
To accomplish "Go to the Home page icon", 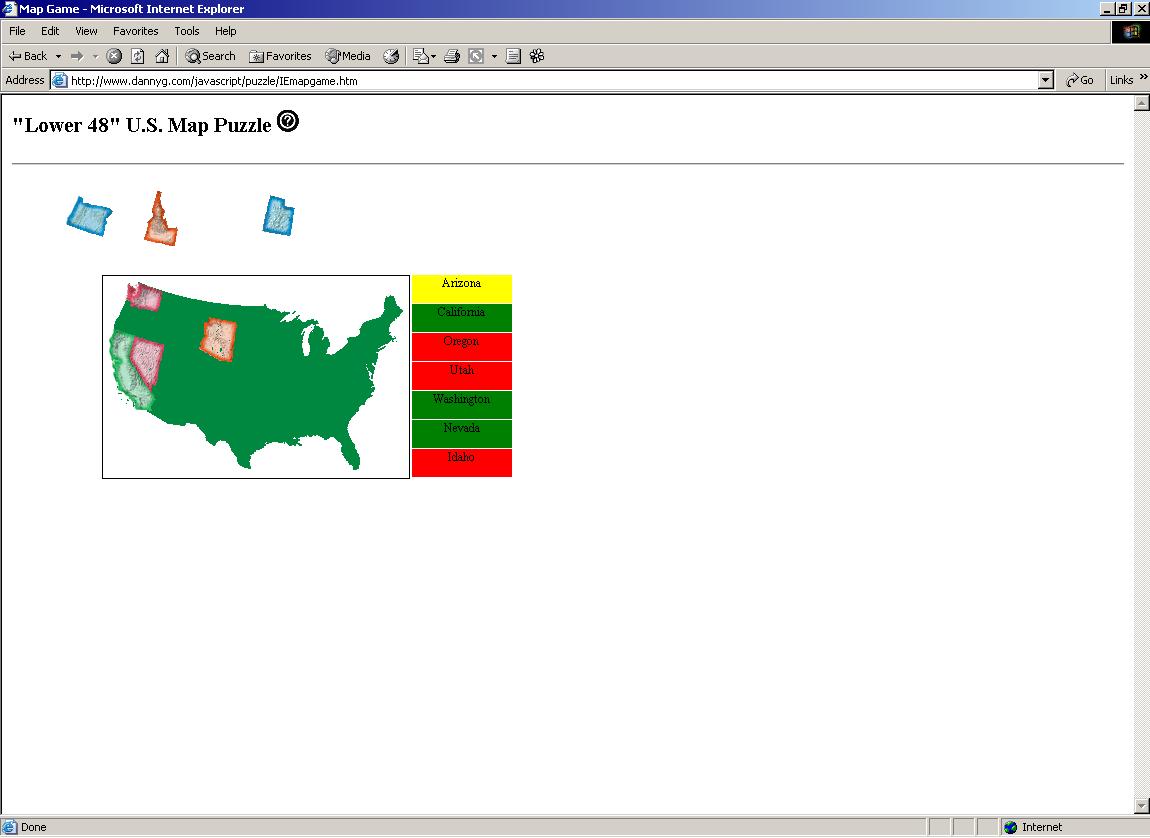I will (x=162, y=56).
